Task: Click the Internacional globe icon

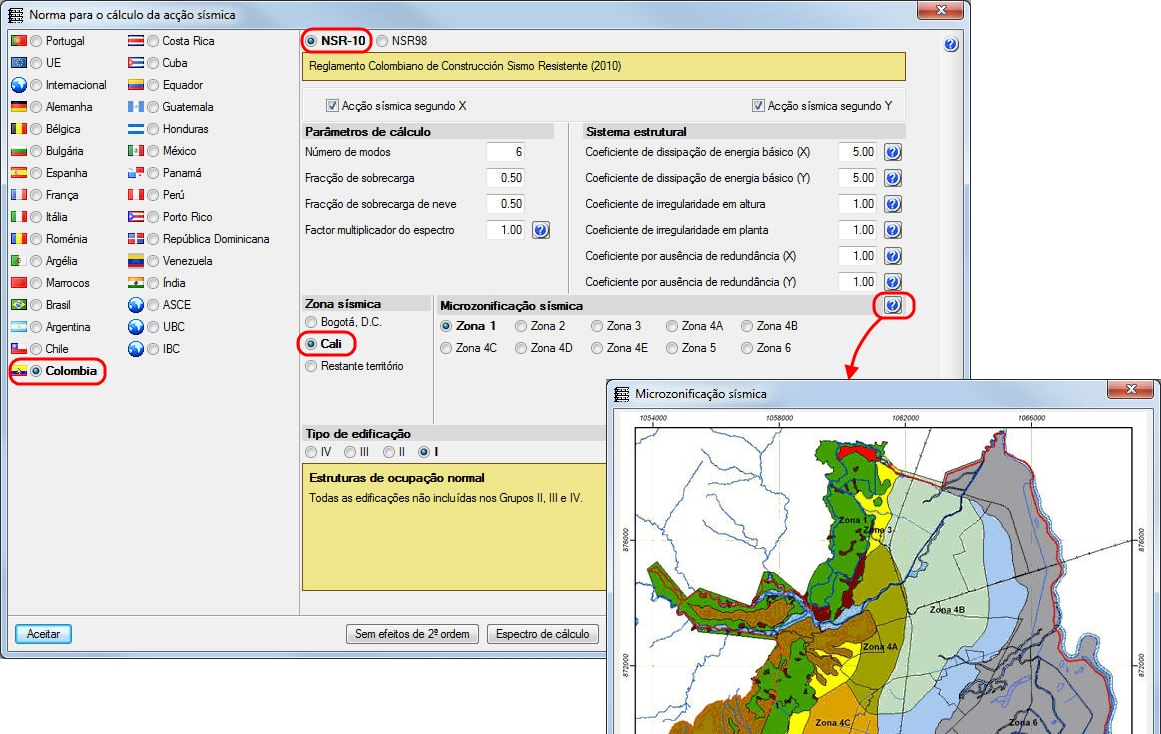Action: (19, 84)
